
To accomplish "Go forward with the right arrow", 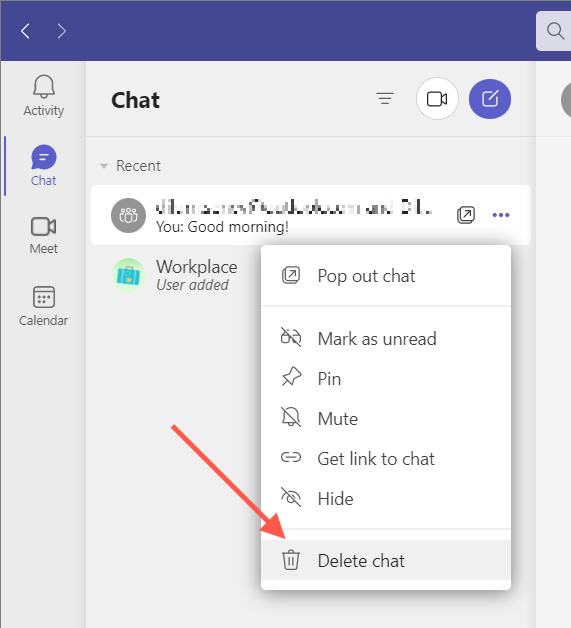I will [61, 31].
